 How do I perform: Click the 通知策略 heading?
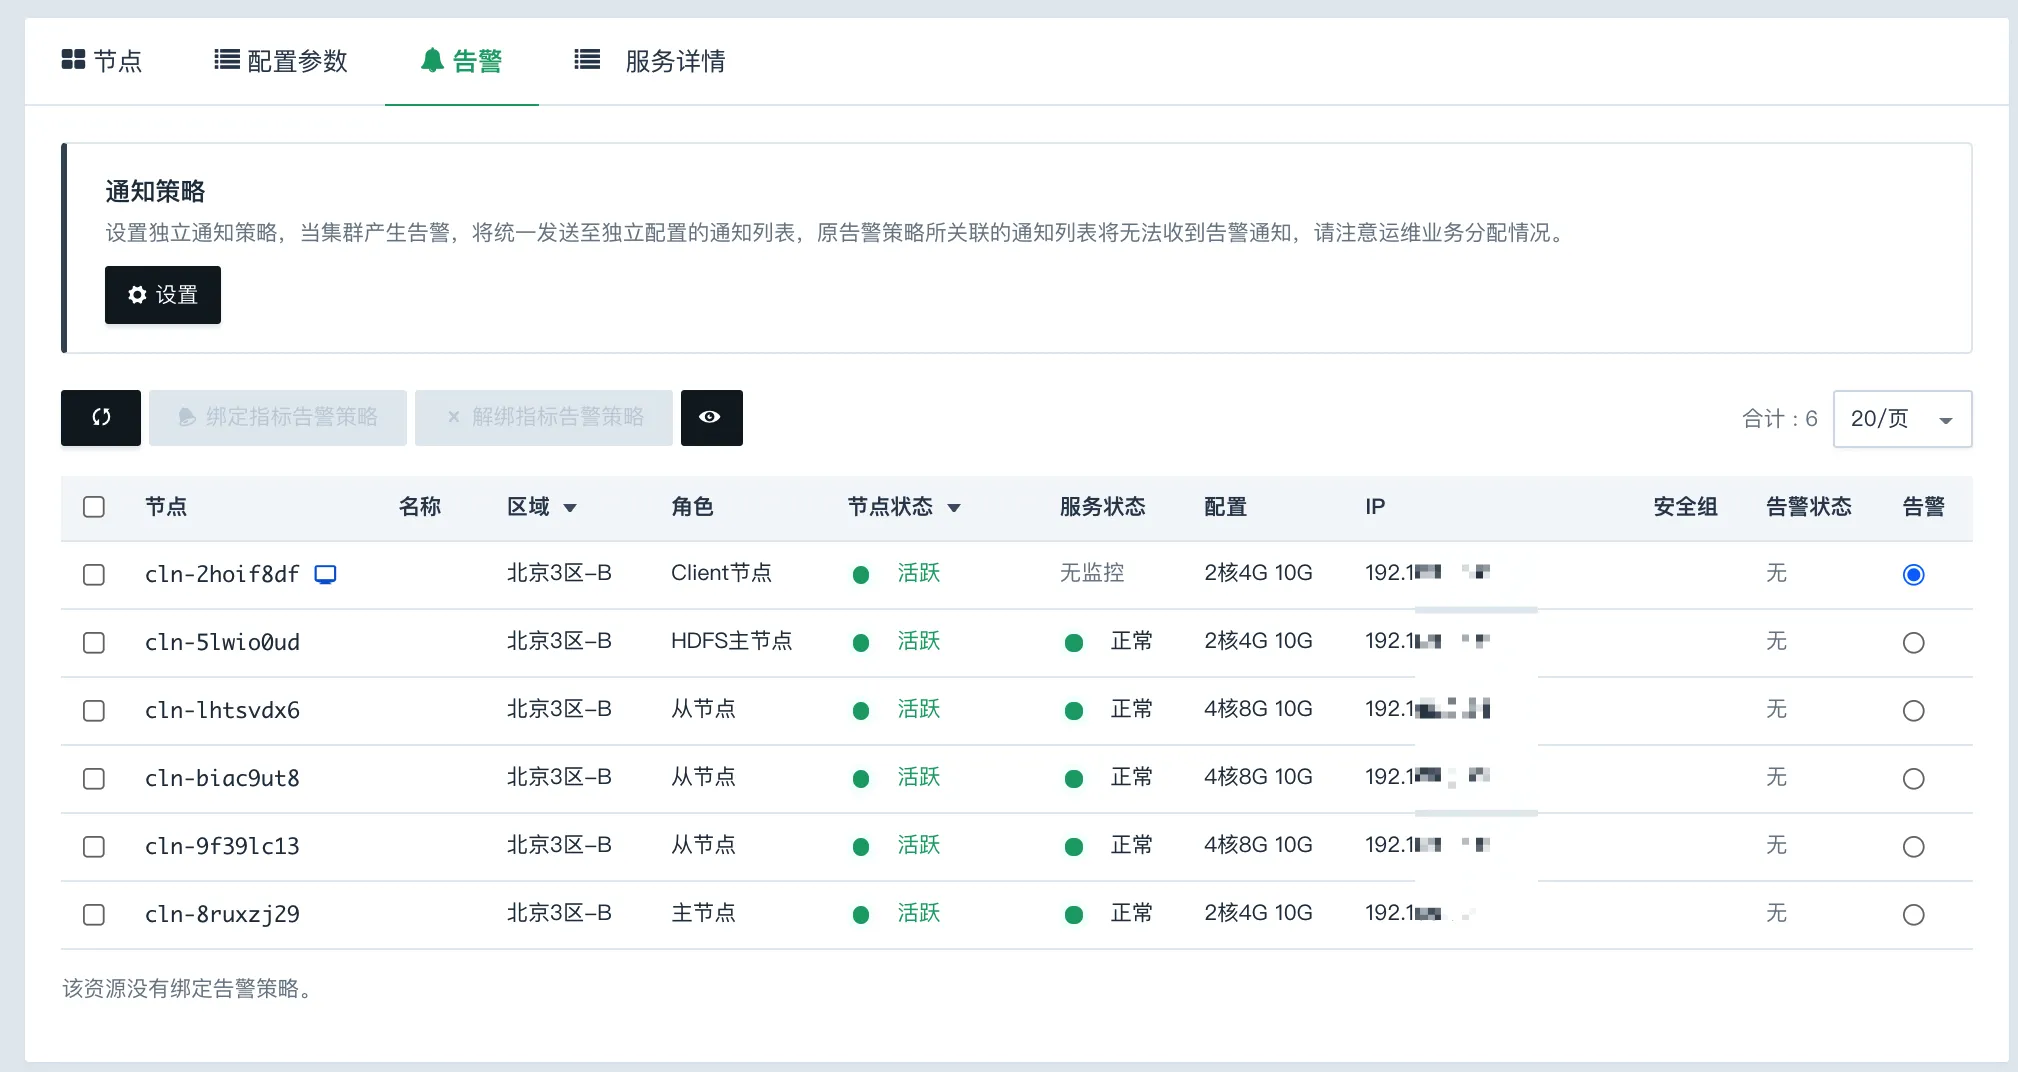(x=155, y=191)
